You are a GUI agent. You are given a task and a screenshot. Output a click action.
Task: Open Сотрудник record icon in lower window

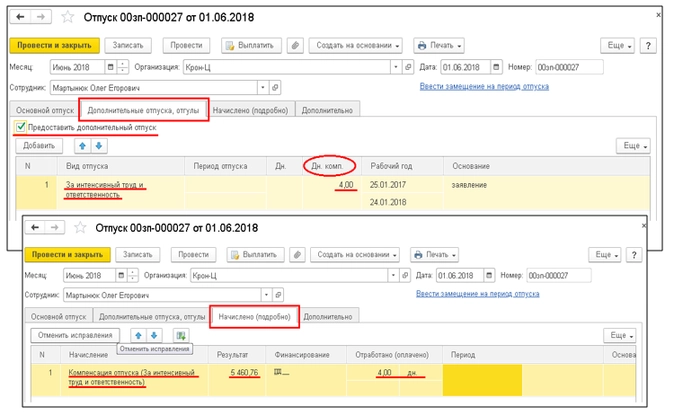(278, 295)
